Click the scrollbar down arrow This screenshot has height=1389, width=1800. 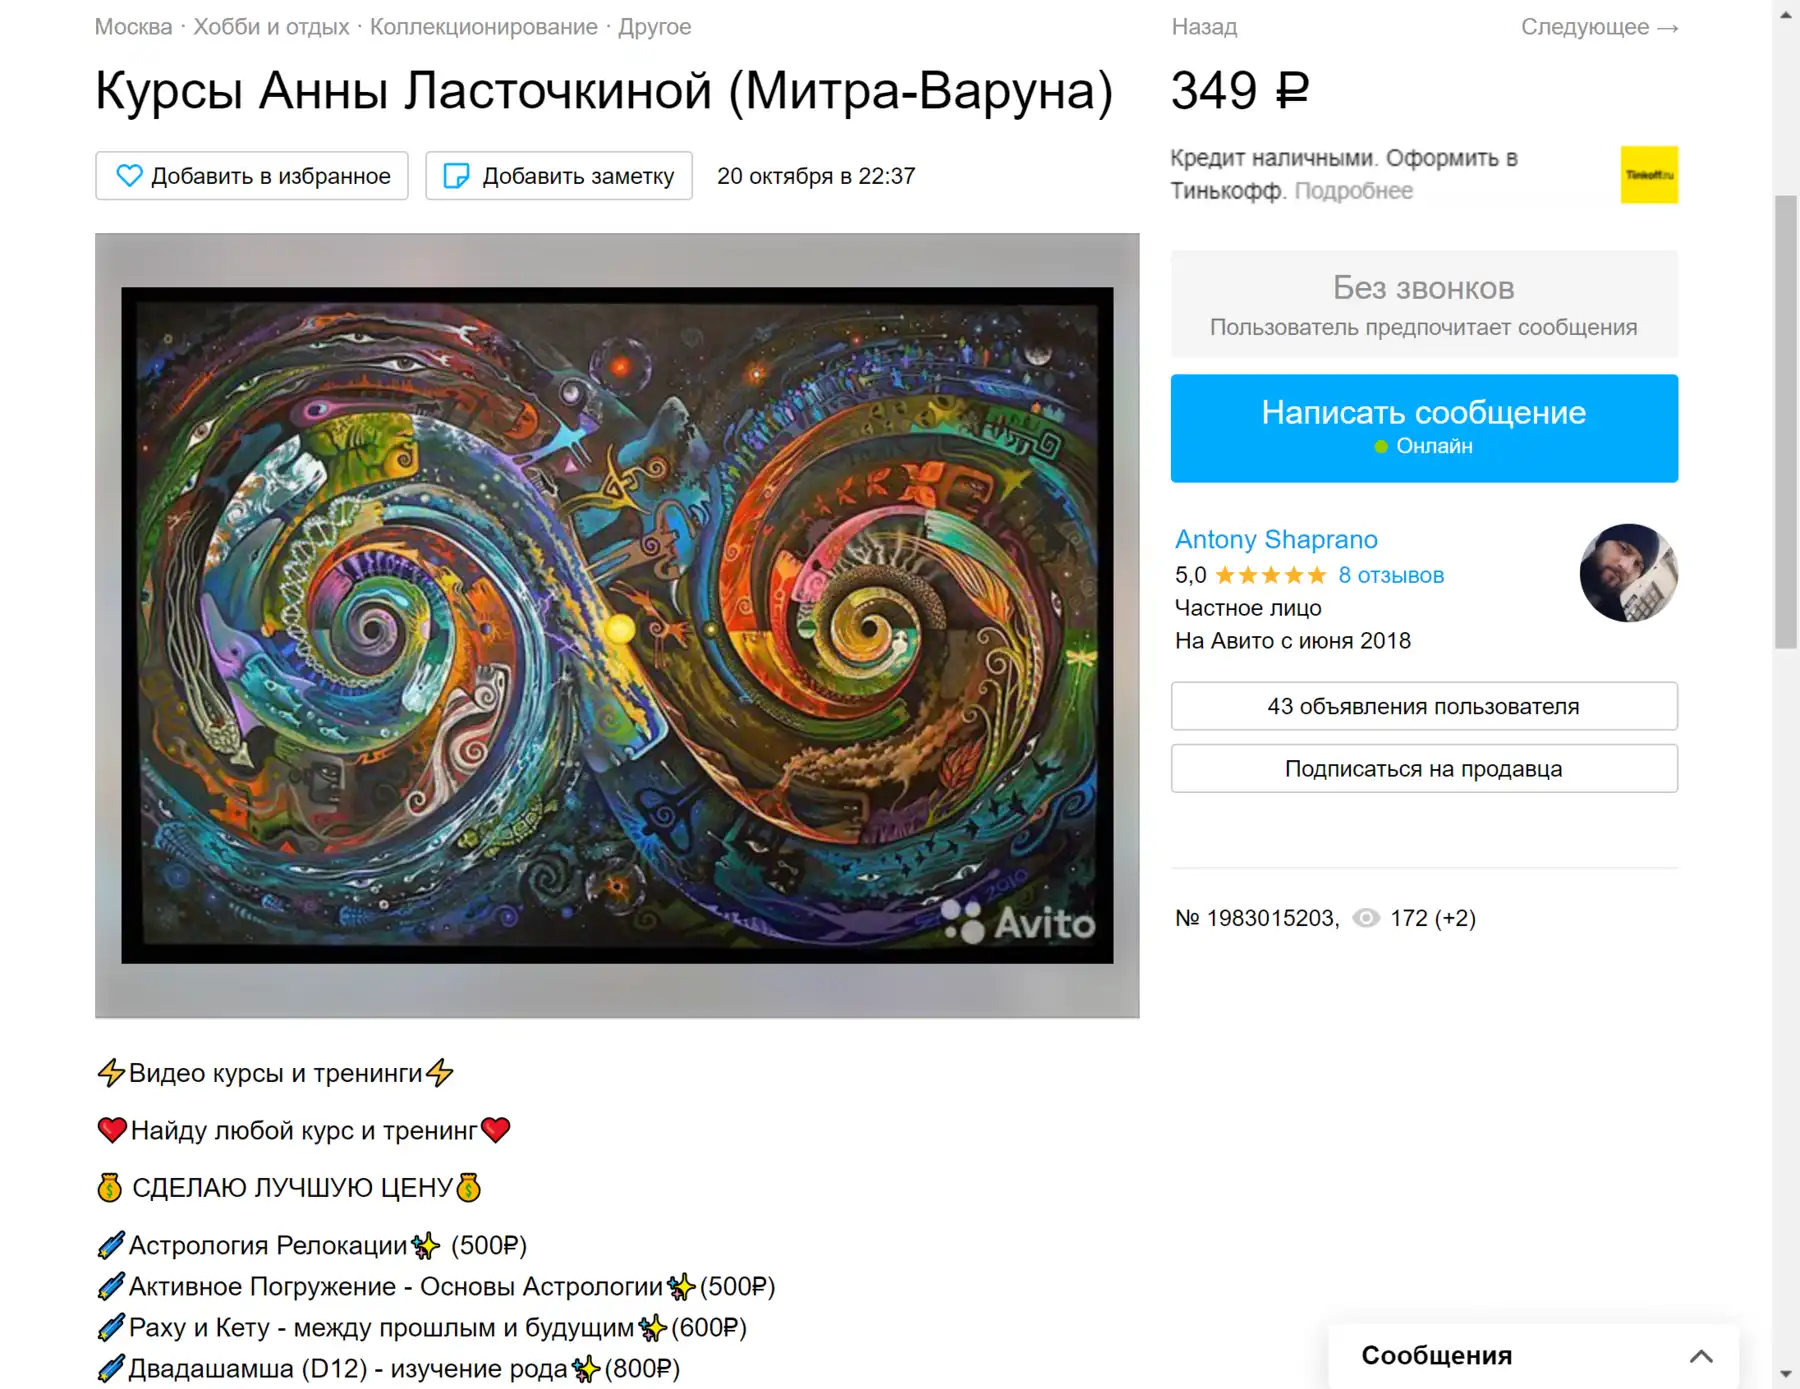tap(1786, 1375)
